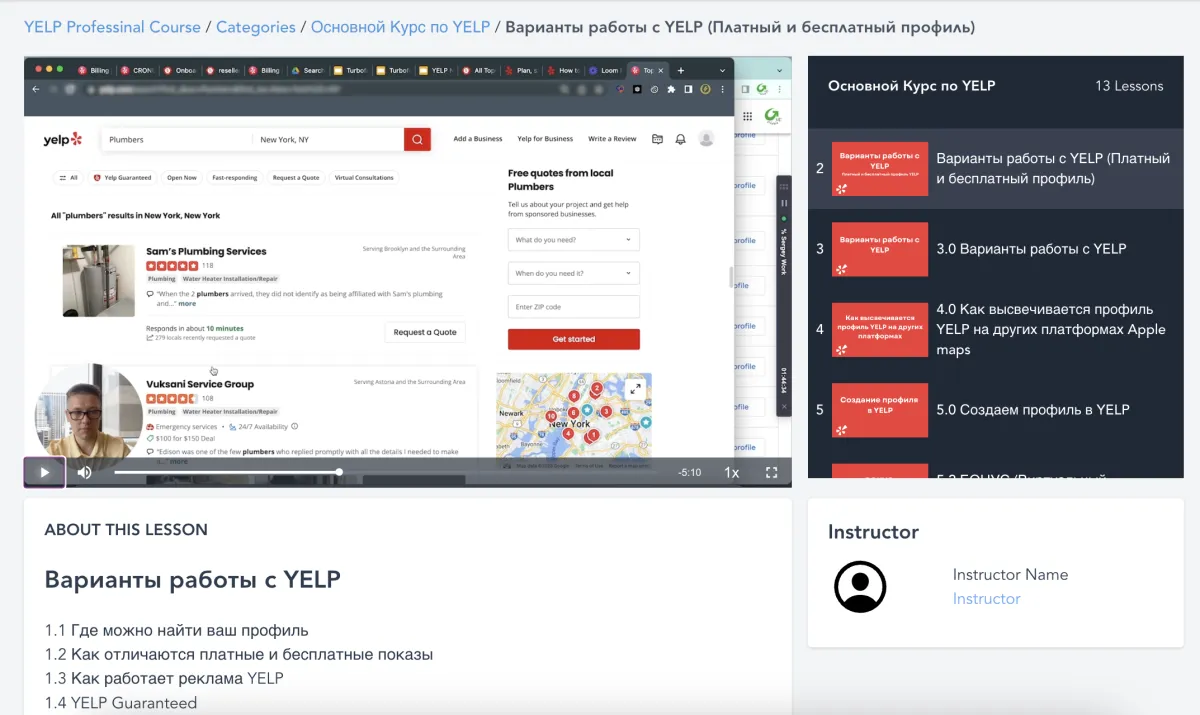The height and width of the screenshot is (715, 1200).
Task: Open the Yelp notifications bell
Action: (x=681, y=139)
